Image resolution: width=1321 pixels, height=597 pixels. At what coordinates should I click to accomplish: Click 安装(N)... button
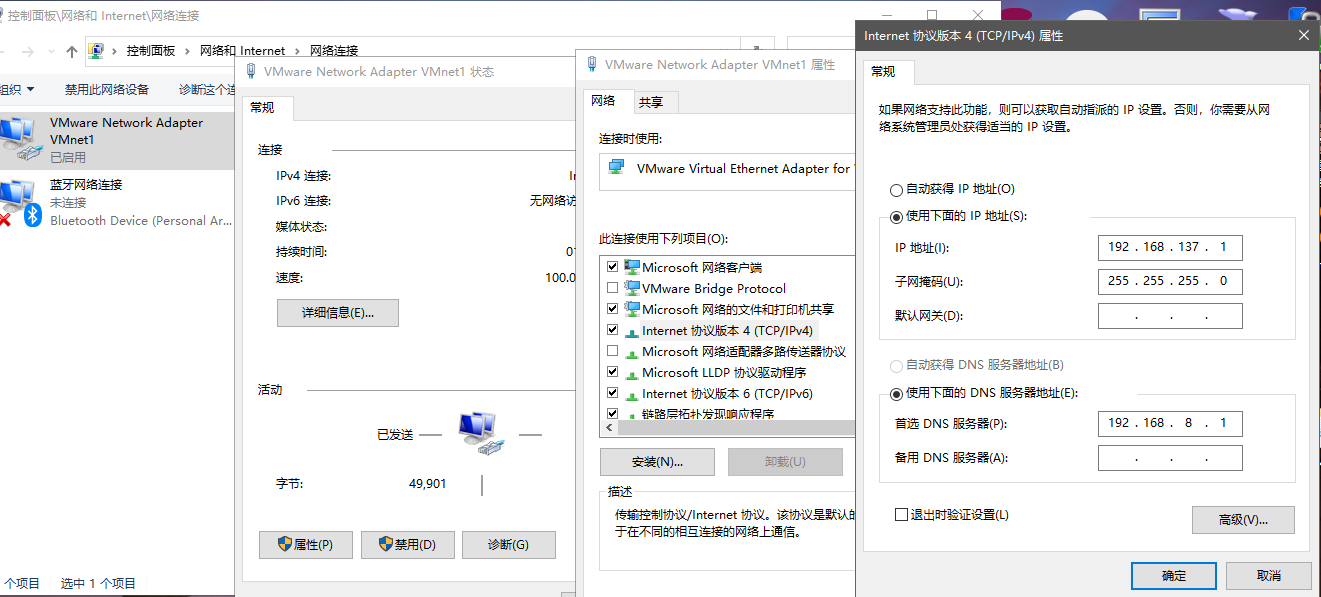657,462
